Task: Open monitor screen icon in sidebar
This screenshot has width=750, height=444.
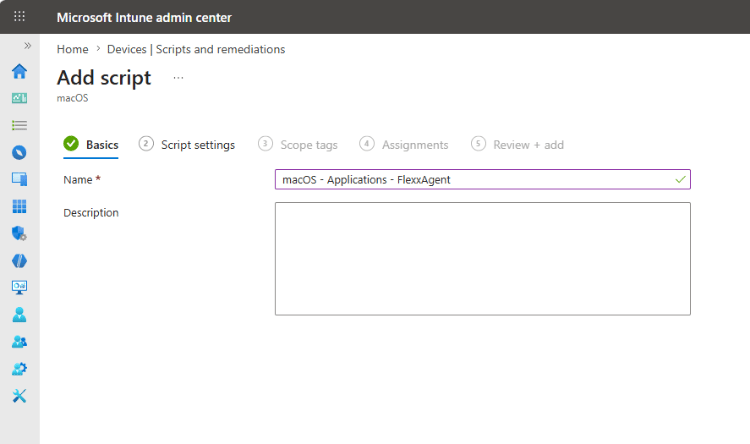Action: [20, 288]
